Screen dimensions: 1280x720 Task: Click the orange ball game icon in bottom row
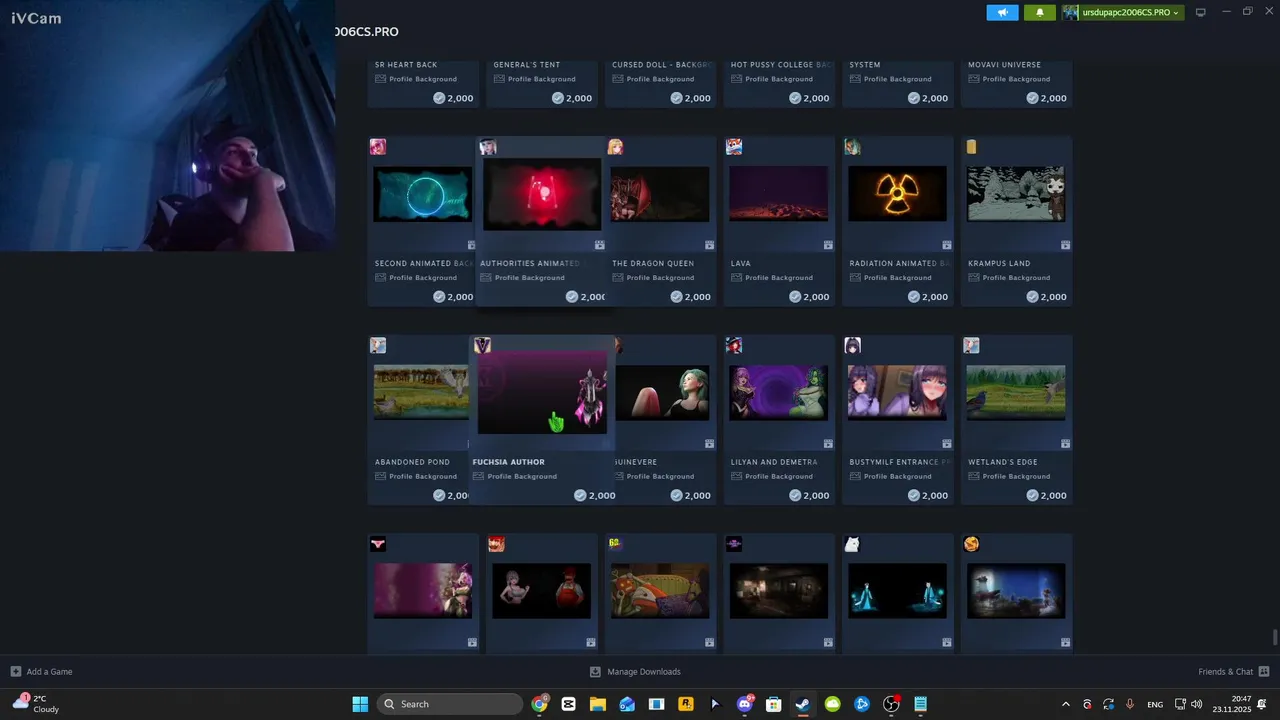point(971,544)
